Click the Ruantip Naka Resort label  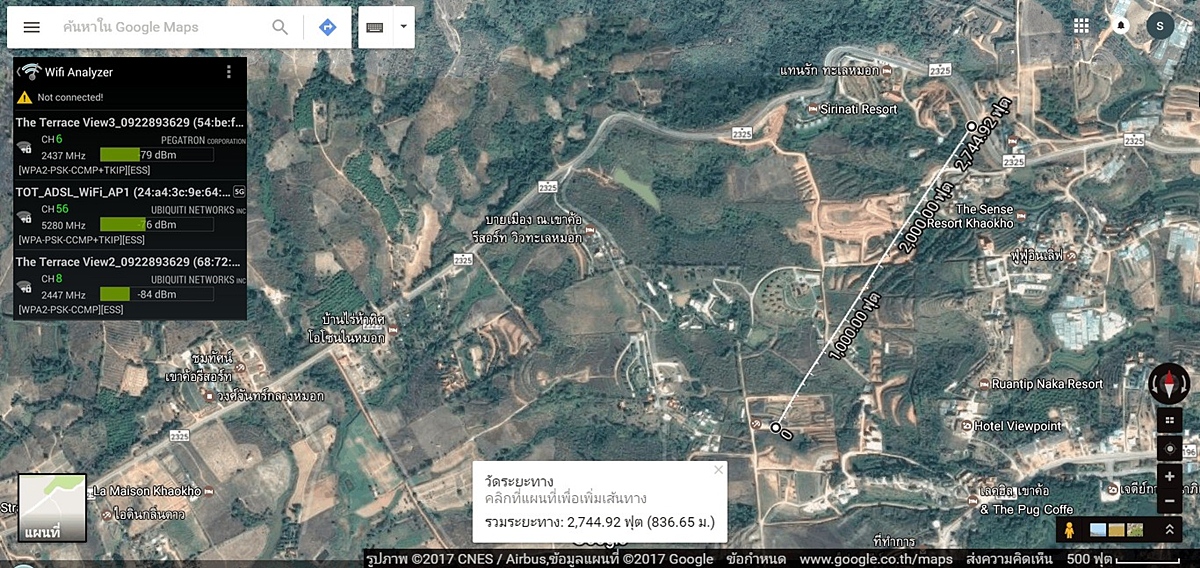pyautogui.click(x=1047, y=384)
